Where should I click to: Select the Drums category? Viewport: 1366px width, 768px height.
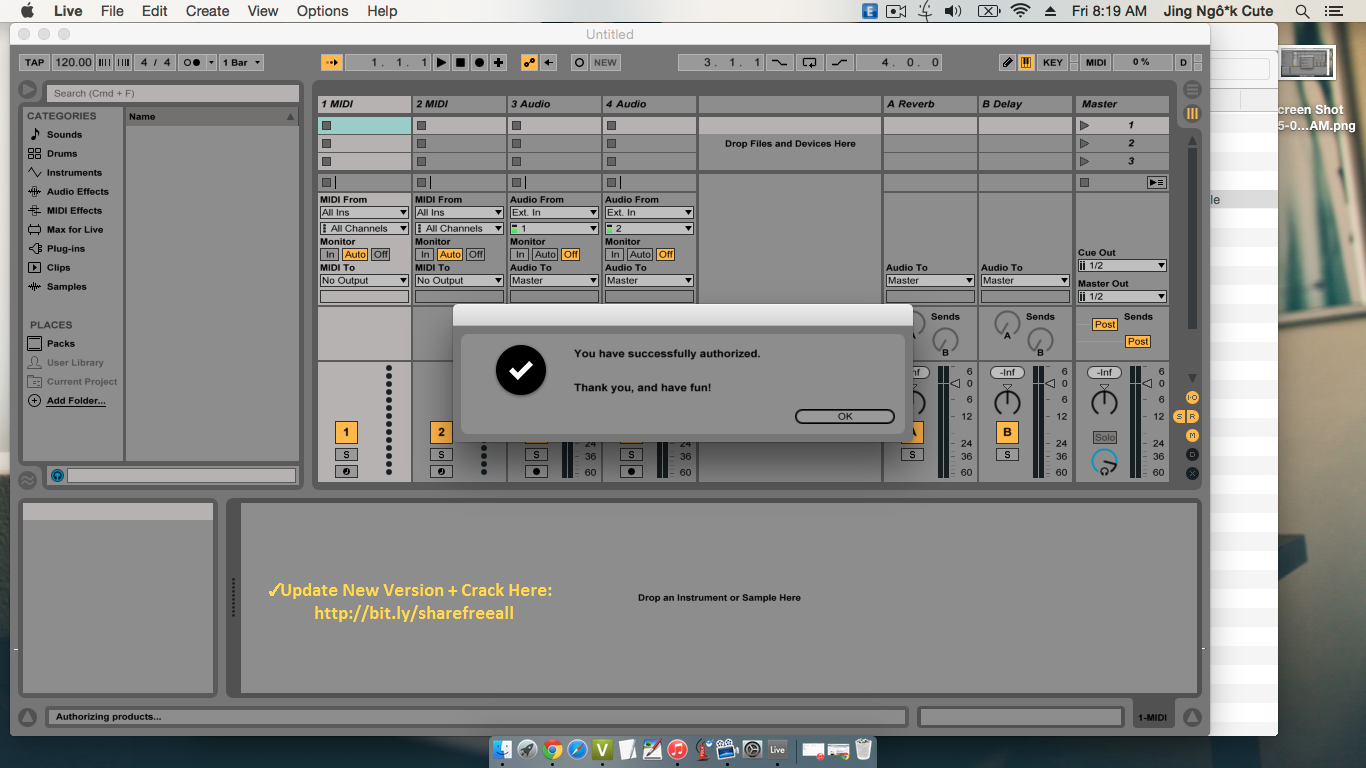coord(62,153)
